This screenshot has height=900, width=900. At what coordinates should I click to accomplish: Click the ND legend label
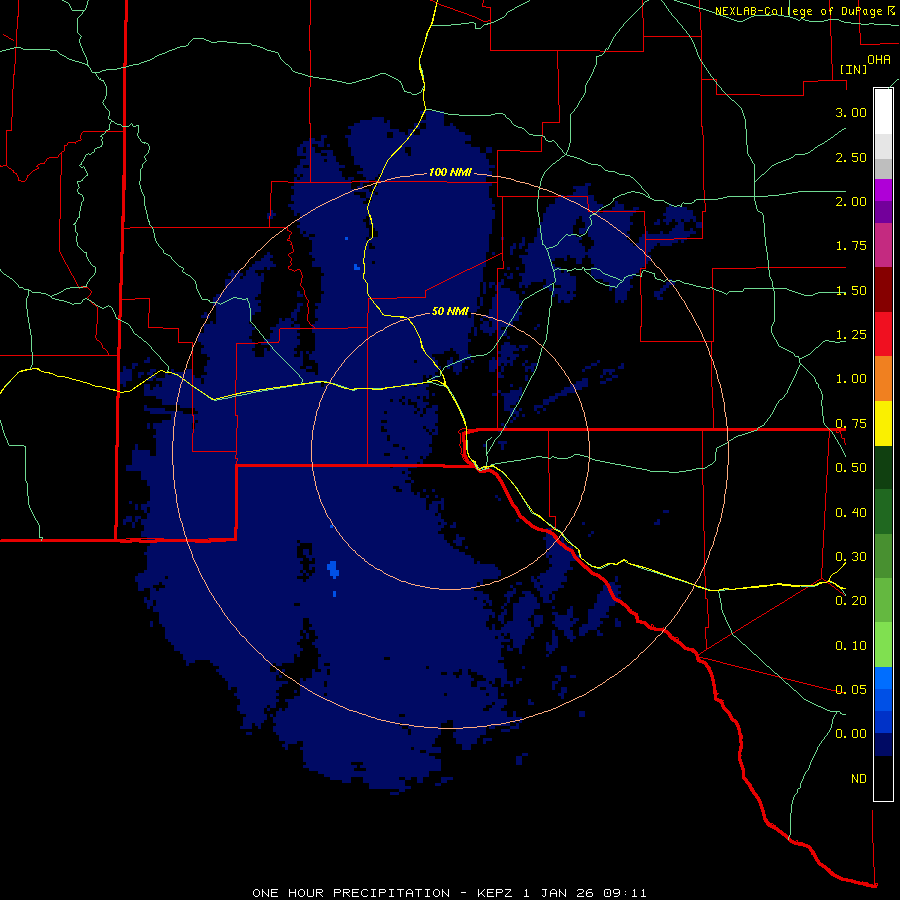point(859,779)
